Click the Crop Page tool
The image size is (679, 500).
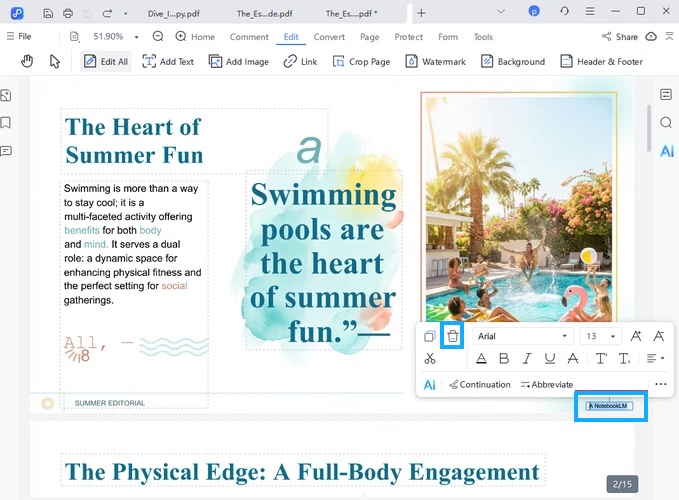[361, 62]
